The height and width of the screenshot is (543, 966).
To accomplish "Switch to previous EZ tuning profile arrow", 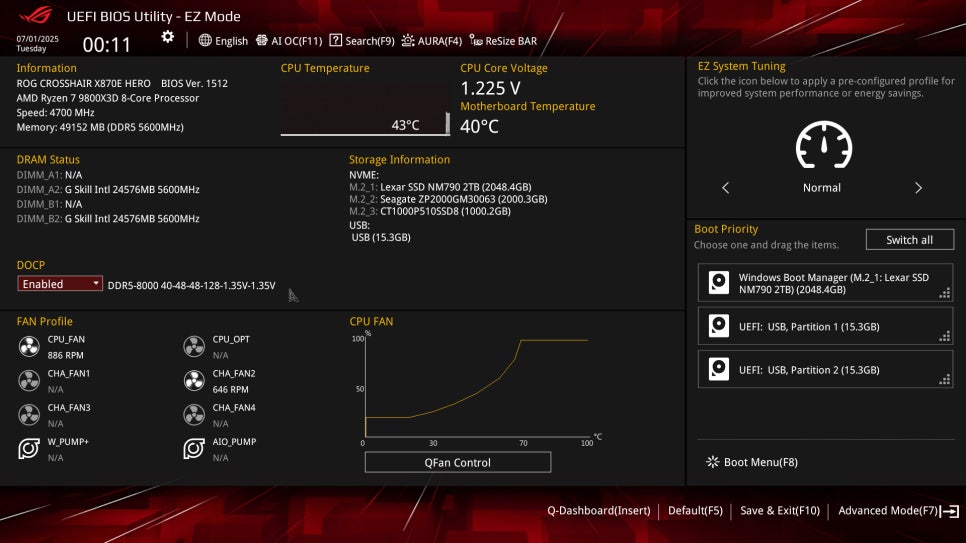I will [x=725, y=188].
